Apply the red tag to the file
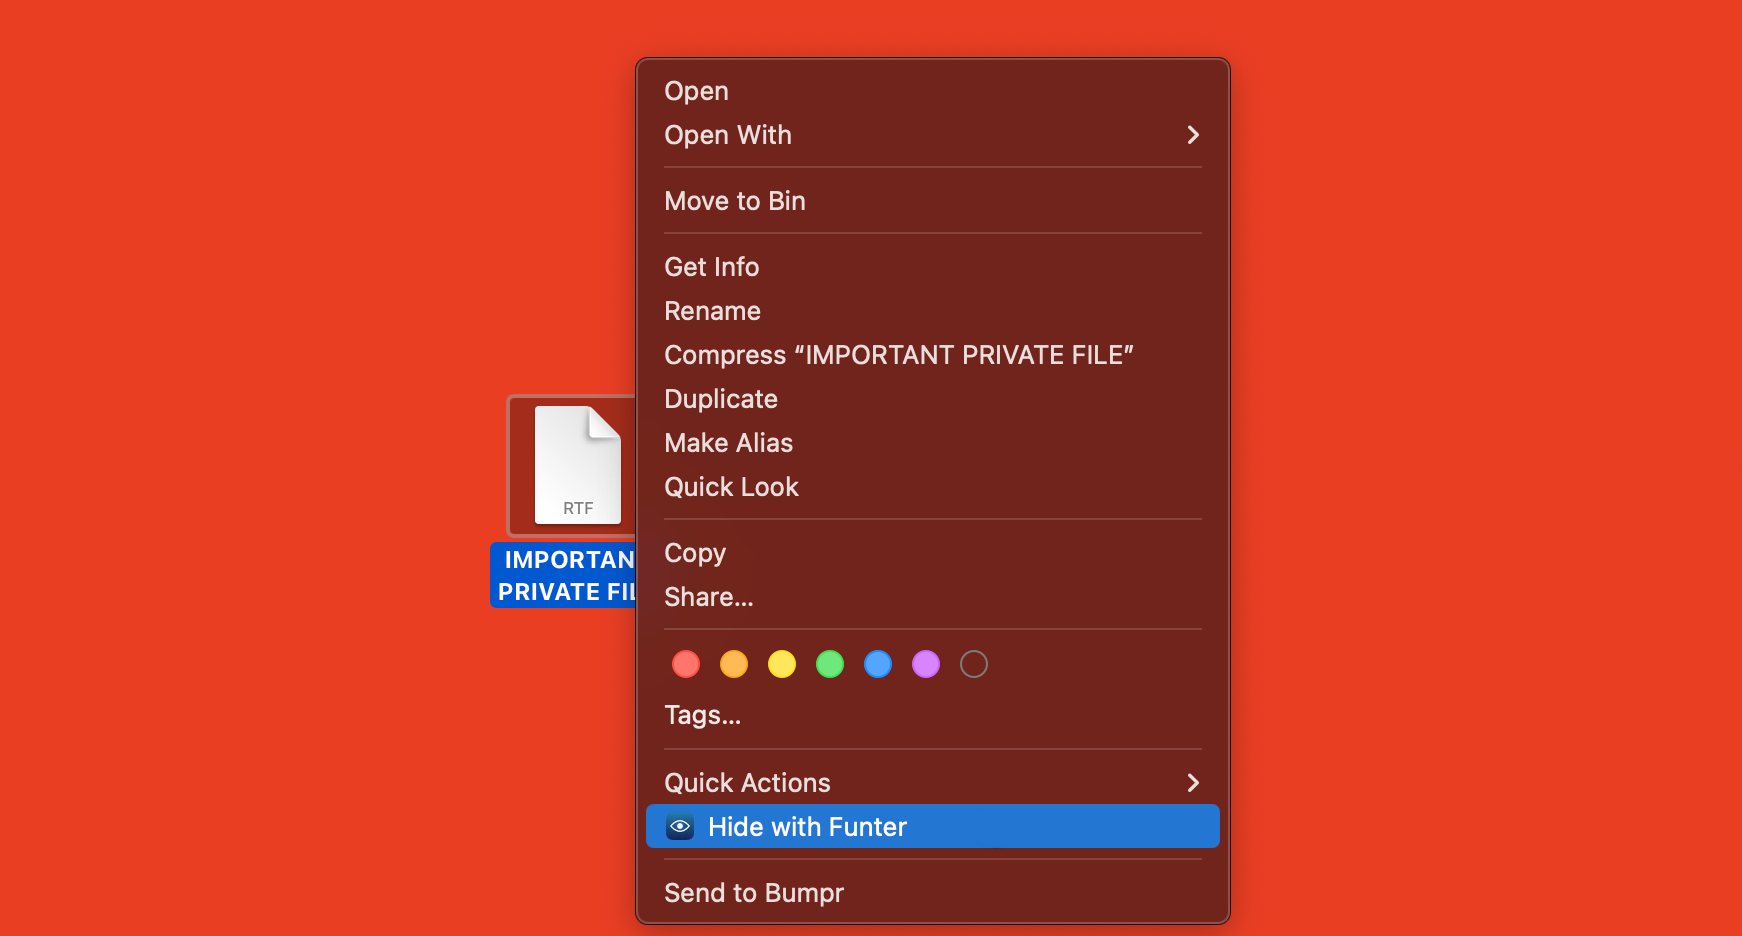 (686, 663)
